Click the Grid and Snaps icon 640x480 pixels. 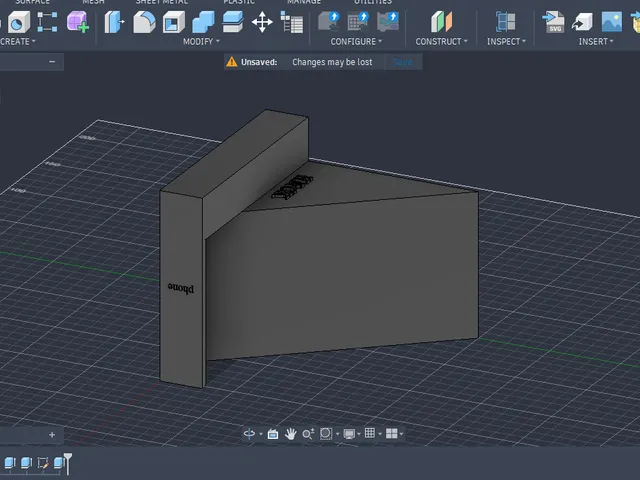tap(370, 433)
